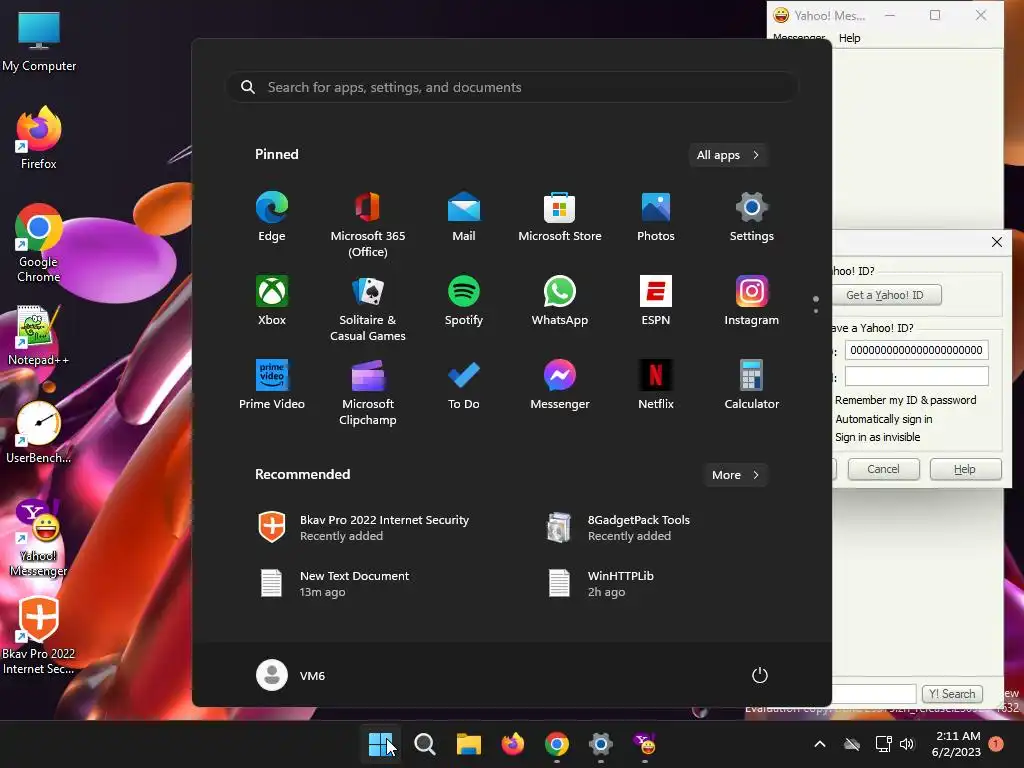Open the Mail app

(464, 217)
